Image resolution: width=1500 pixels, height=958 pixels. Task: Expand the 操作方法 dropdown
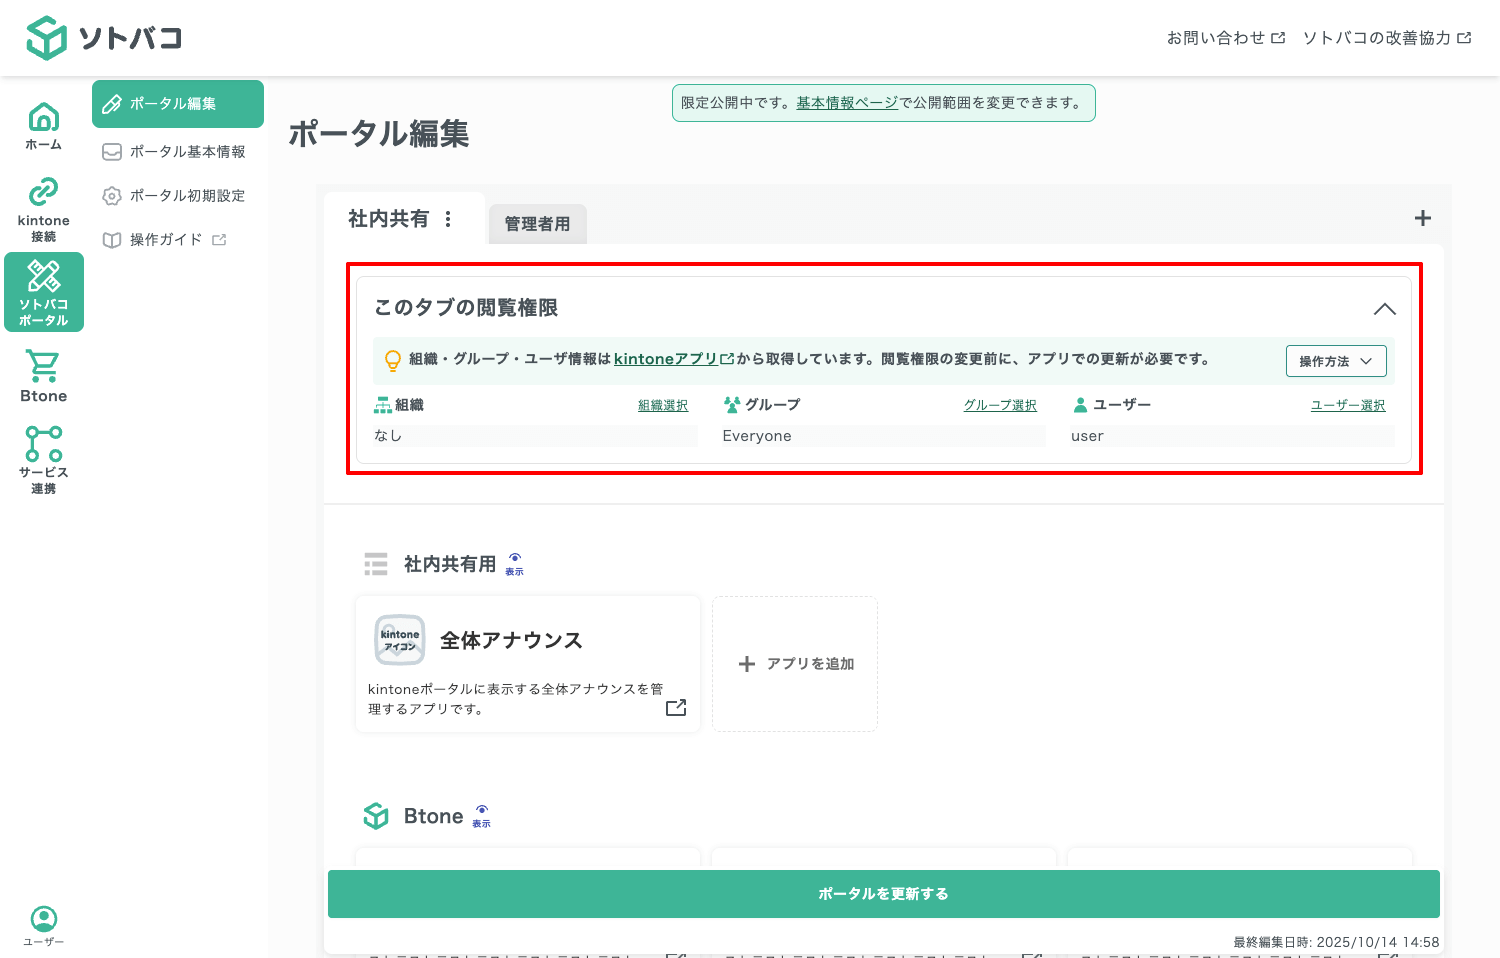pos(1336,361)
